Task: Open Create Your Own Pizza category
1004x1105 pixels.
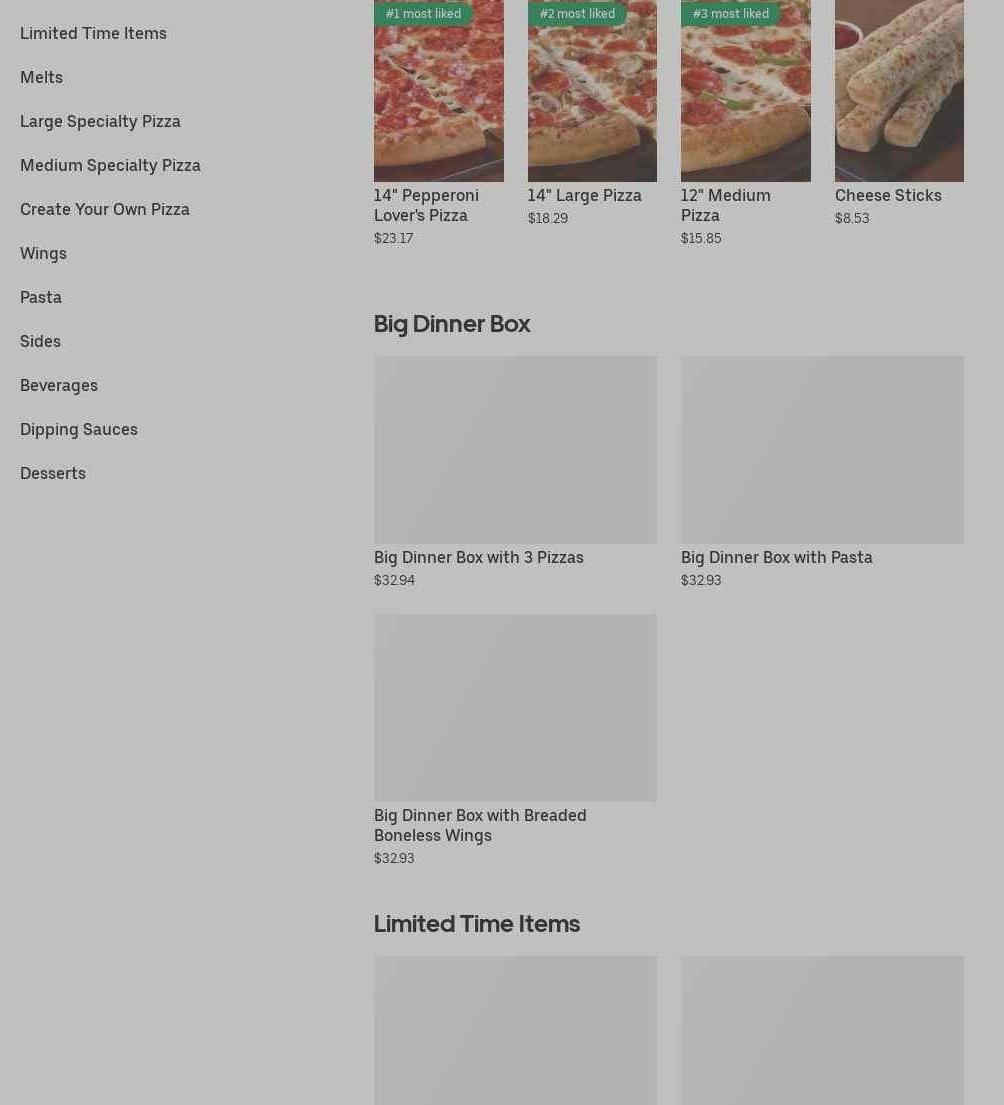Action: click(x=105, y=209)
